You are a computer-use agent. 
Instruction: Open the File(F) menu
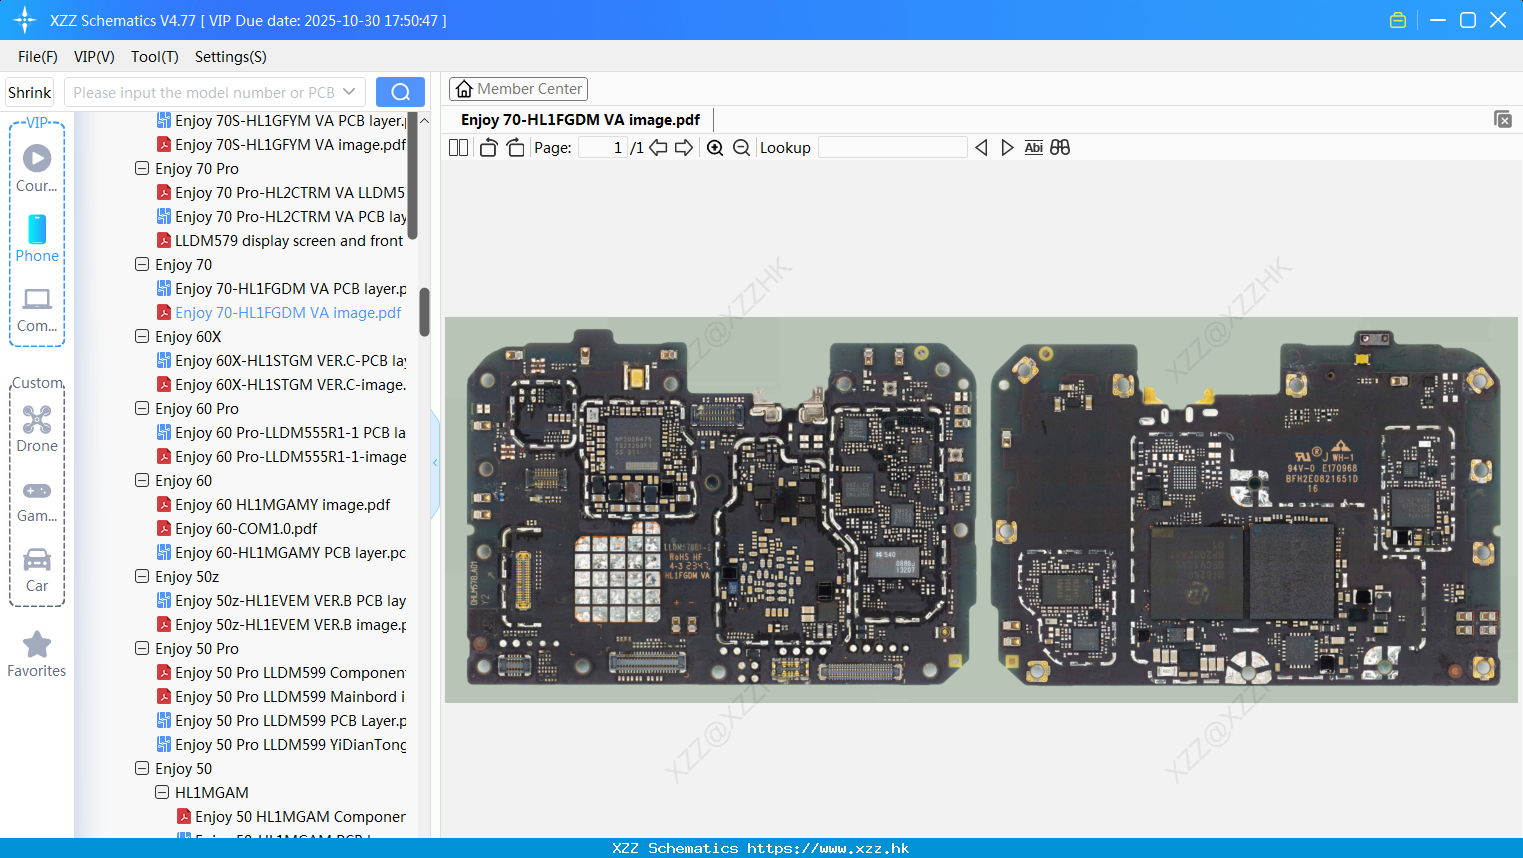[38, 57]
